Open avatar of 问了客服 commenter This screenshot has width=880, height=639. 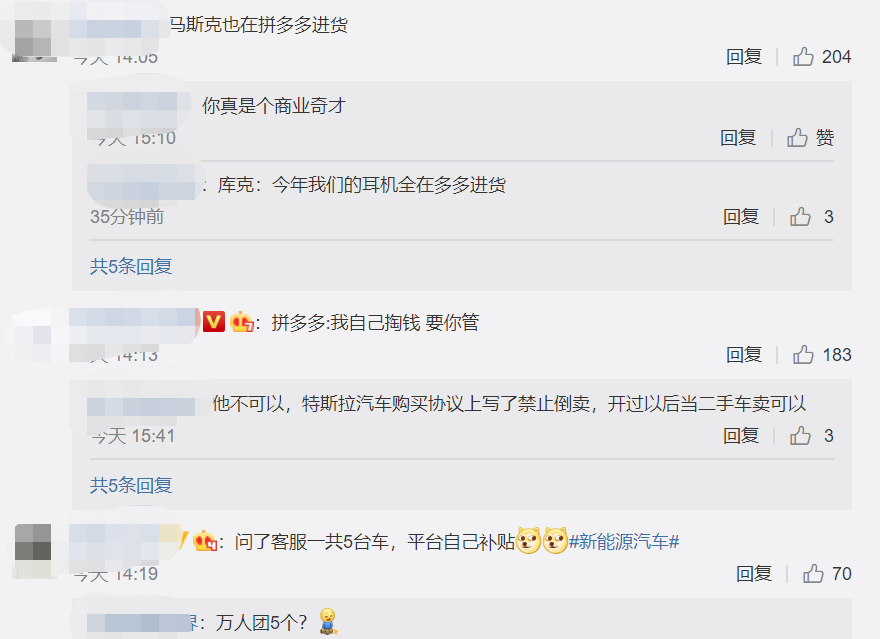click(x=33, y=551)
